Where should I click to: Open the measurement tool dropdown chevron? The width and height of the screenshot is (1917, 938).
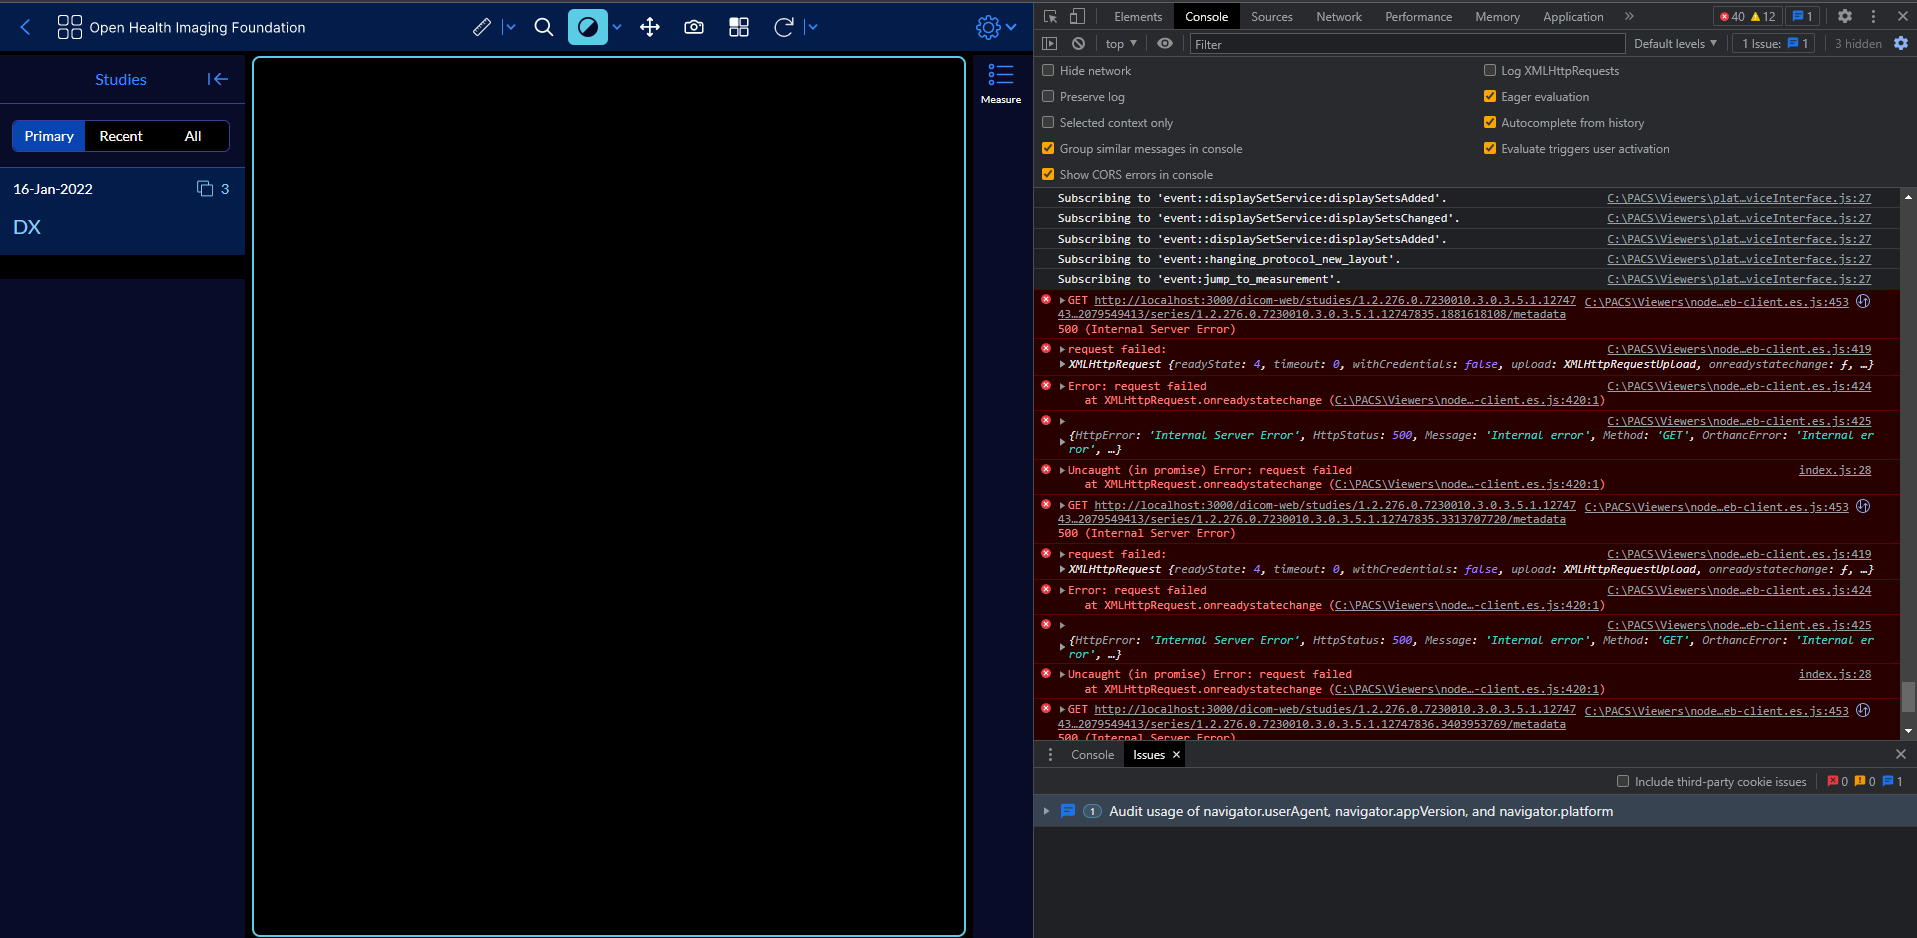(x=509, y=27)
